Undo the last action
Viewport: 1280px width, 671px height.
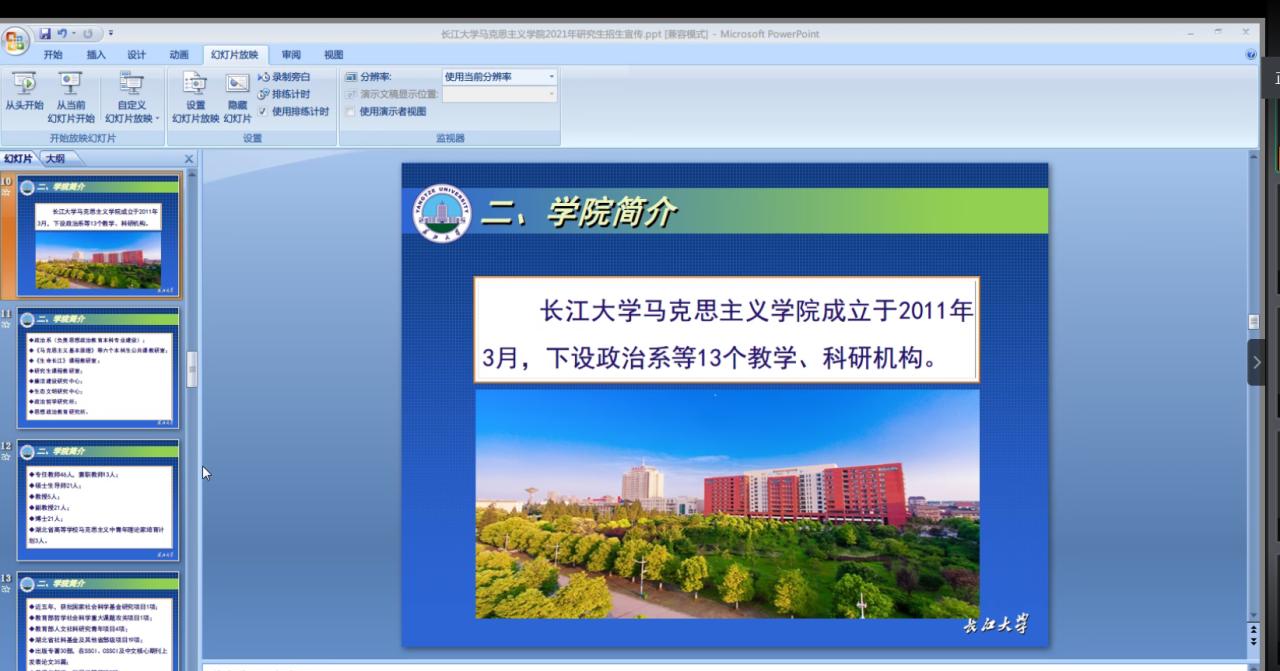(x=62, y=34)
